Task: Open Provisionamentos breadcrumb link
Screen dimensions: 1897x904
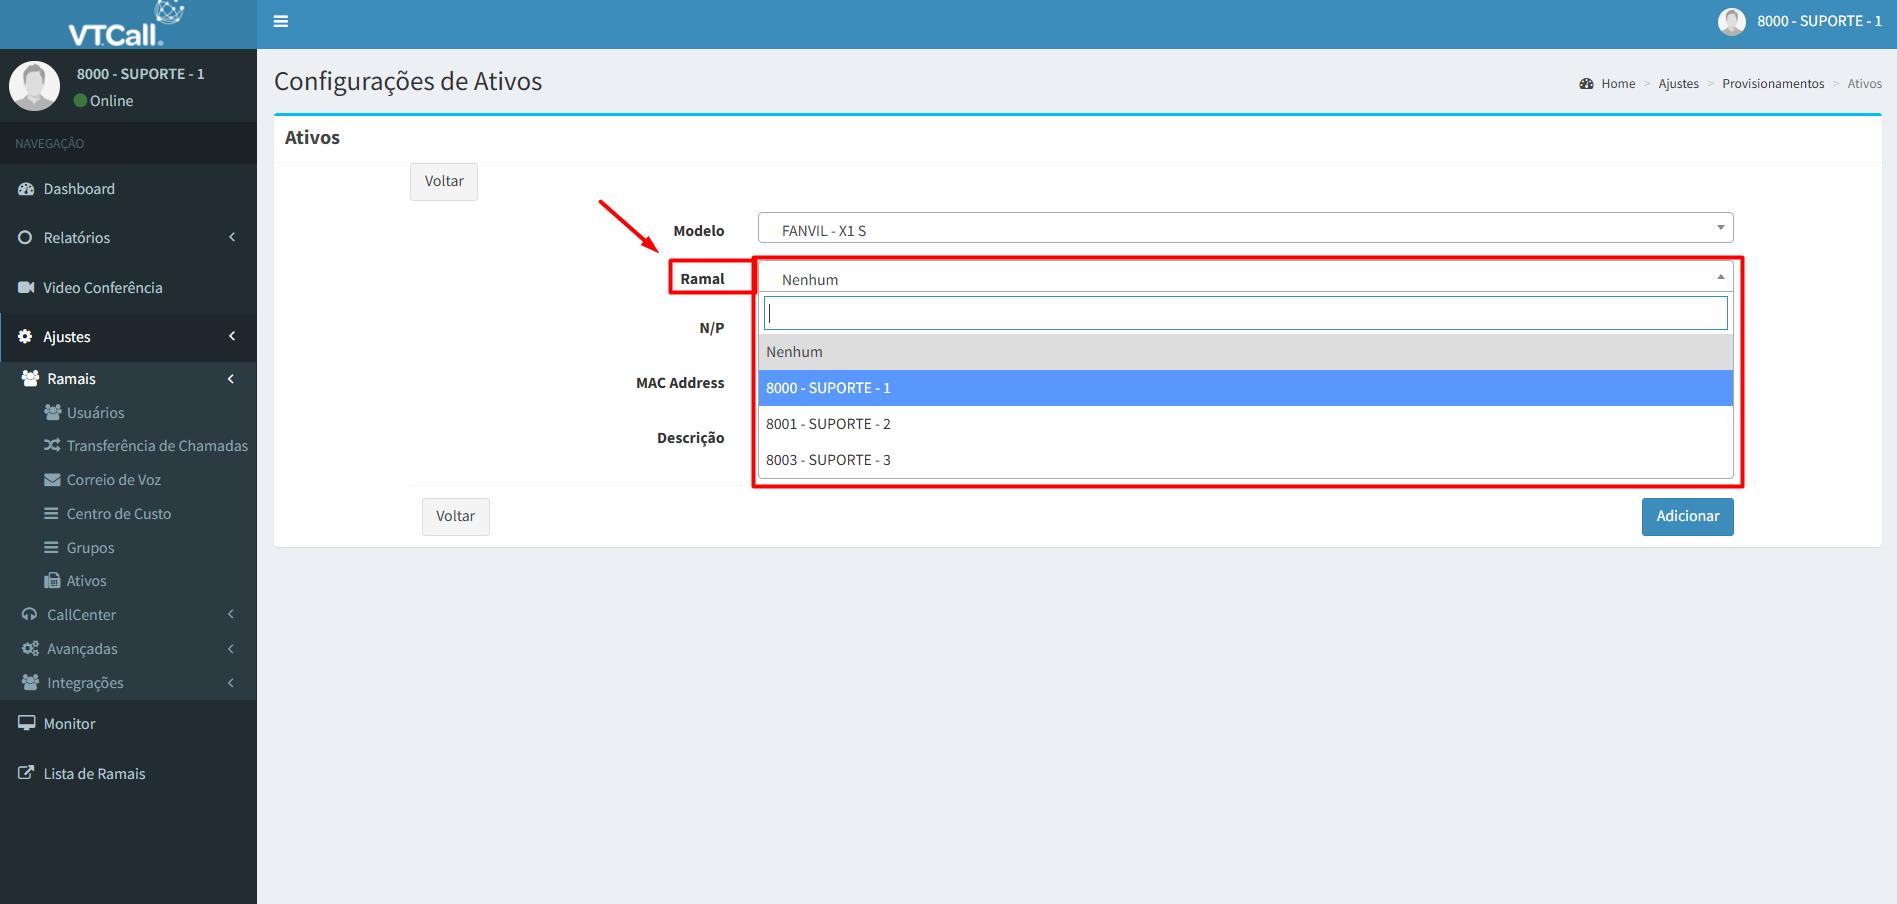Action: [1772, 84]
